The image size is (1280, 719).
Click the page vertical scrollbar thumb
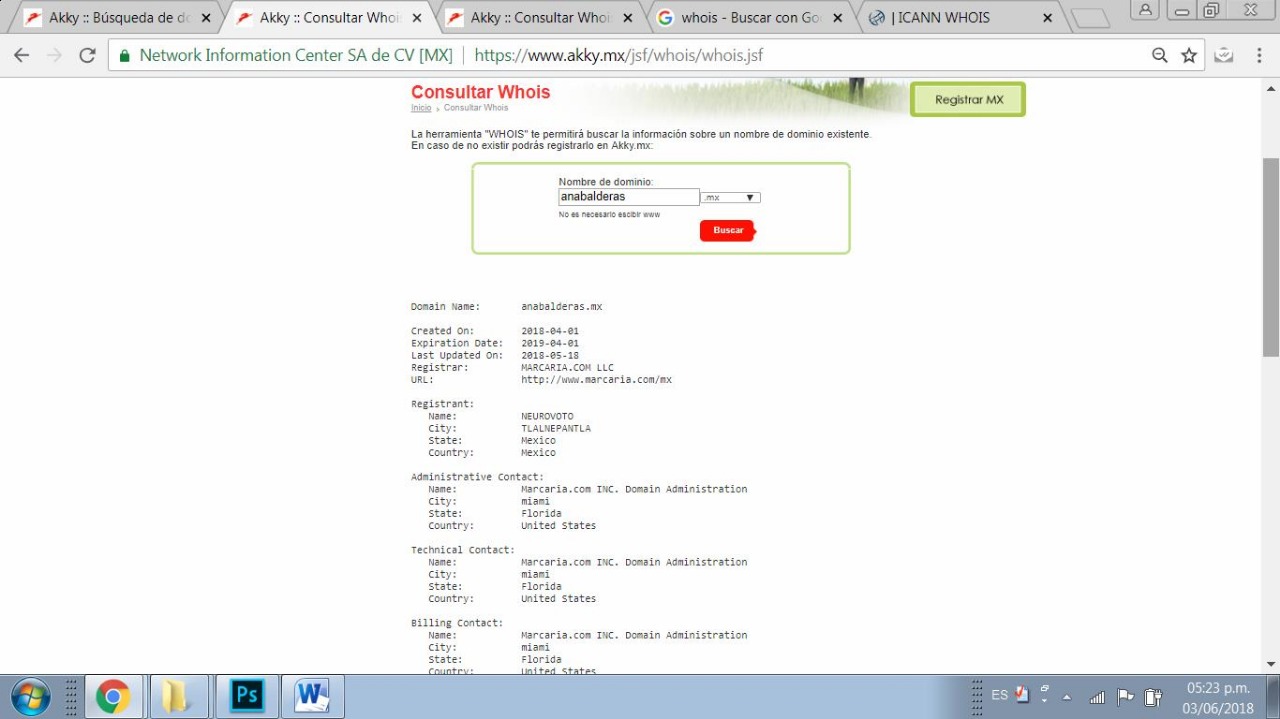[x=1270, y=255]
